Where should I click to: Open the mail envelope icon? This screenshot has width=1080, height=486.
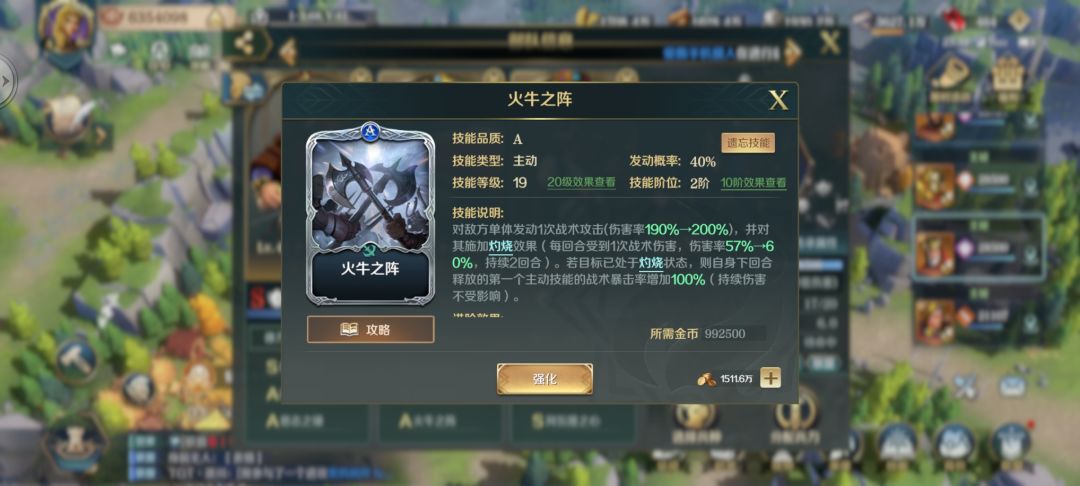[x=1012, y=386]
